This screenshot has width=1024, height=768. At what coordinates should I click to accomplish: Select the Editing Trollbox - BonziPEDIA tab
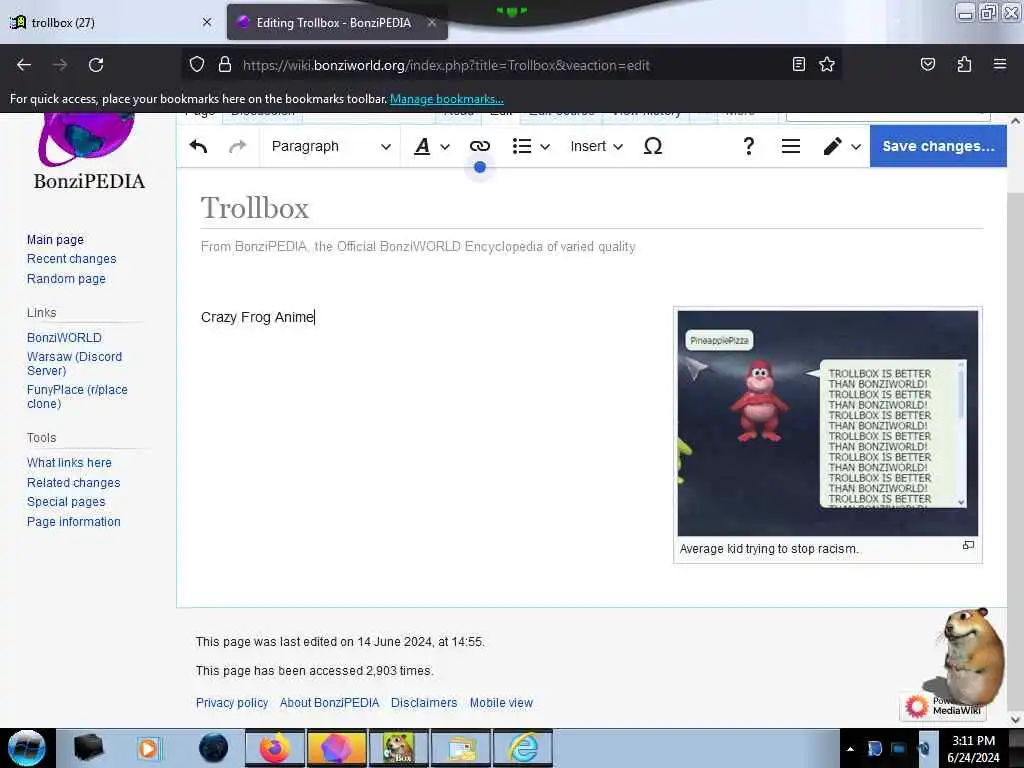(x=337, y=22)
